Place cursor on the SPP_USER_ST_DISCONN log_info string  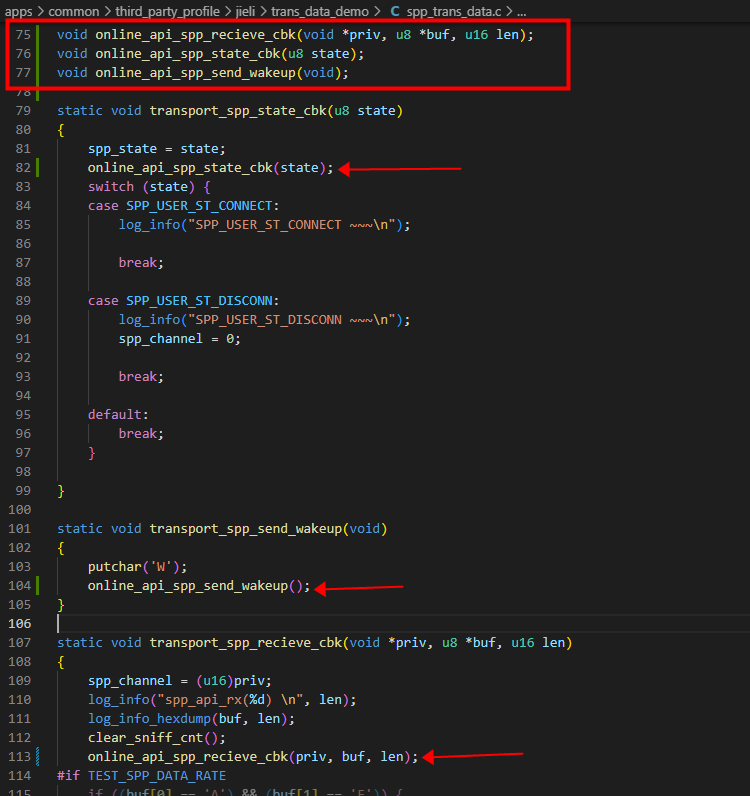click(x=291, y=320)
